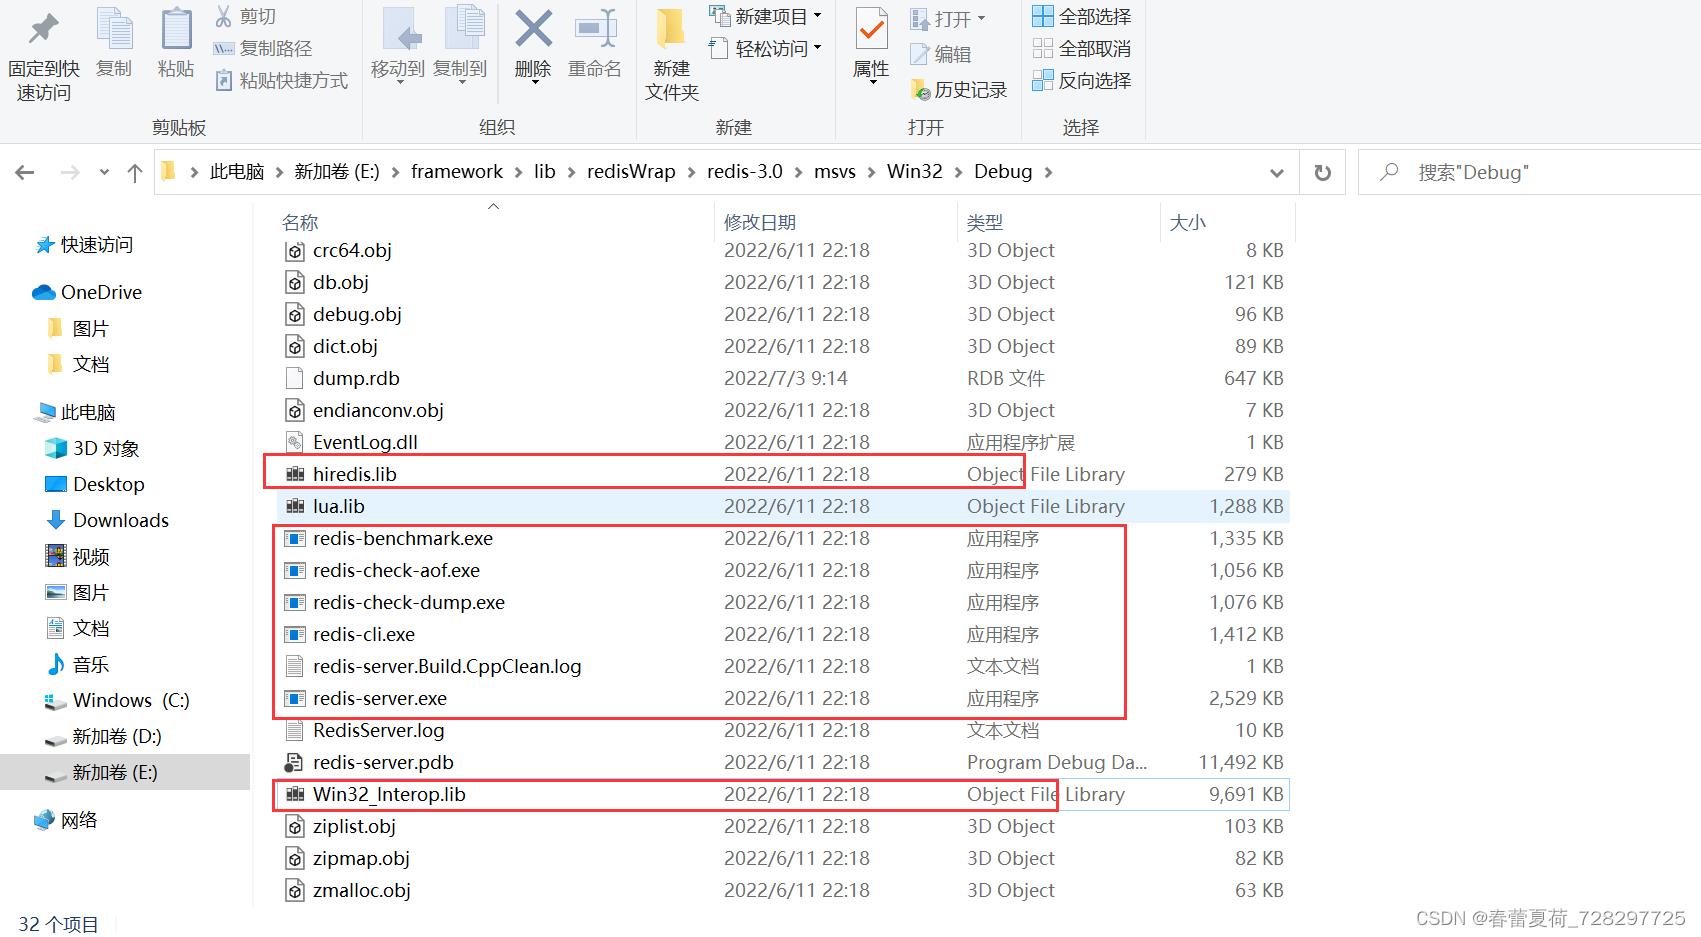Click Select all (全部选择)
The width and height of the screenshot is (1701, 937).
[1082, 16]
